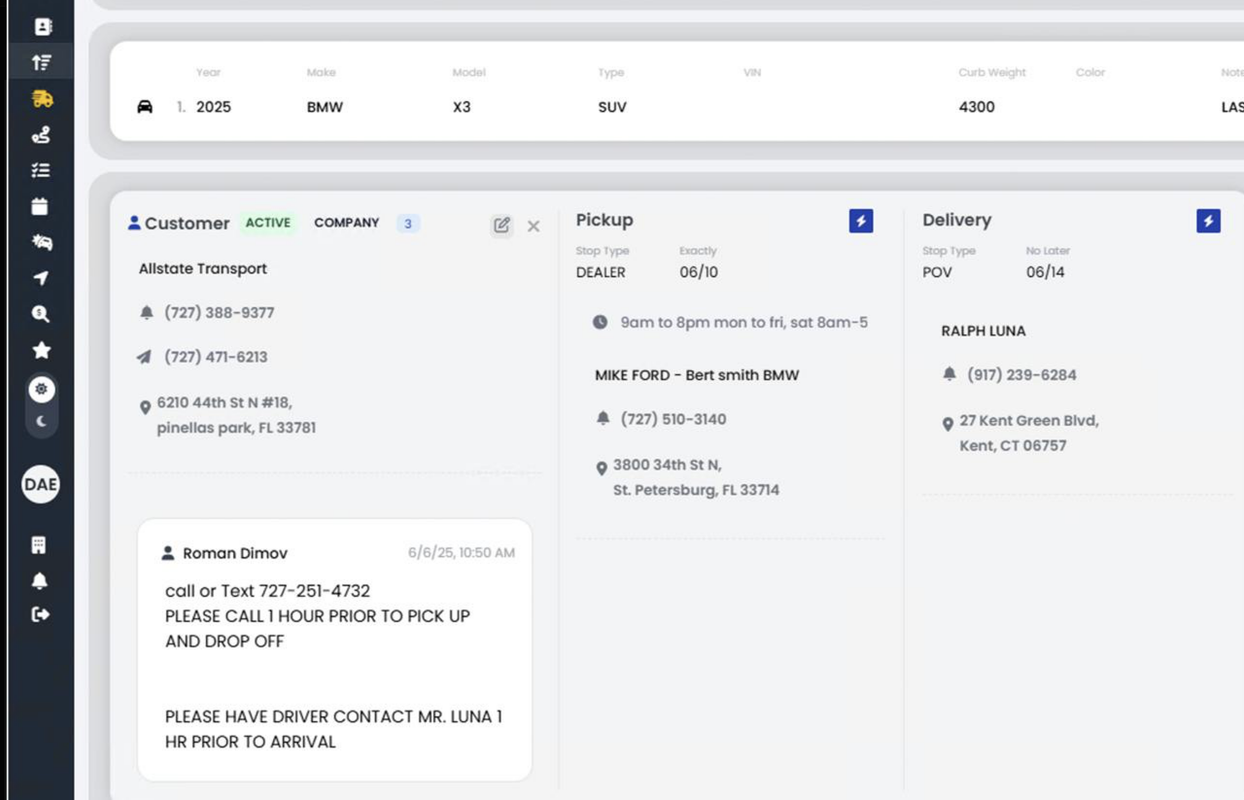
Task: Click the paper plane icon beside (727) 471-6213
Action: pos(146,357)
